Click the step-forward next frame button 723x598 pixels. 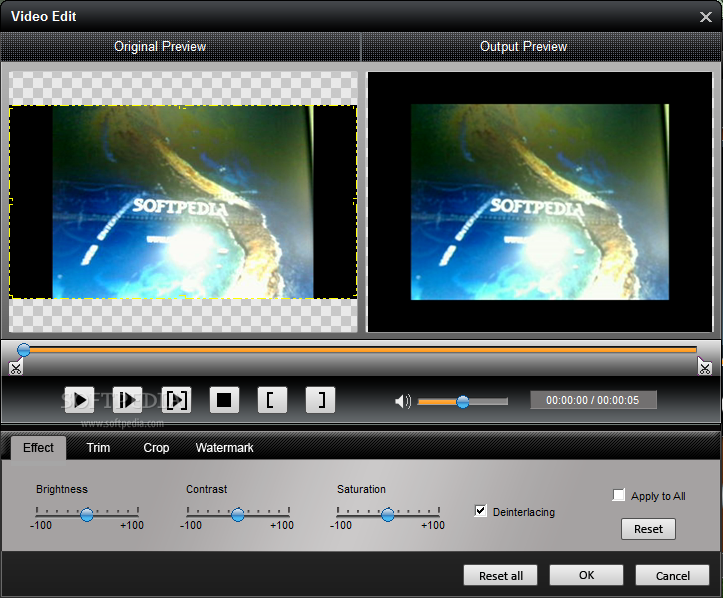point(127,400)
